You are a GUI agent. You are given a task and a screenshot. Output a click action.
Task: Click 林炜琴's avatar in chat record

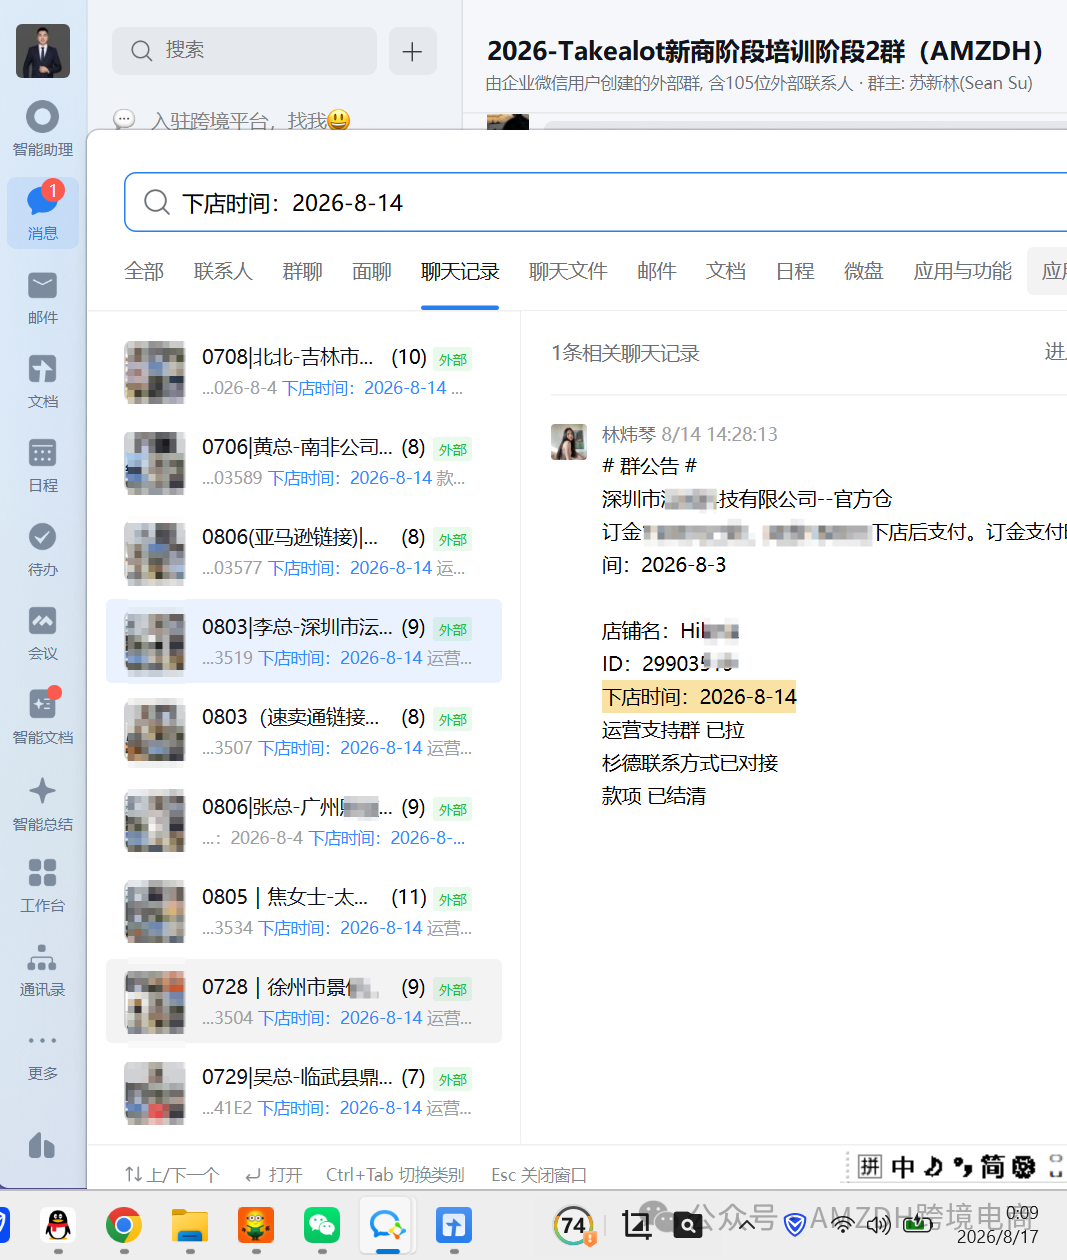569,441
